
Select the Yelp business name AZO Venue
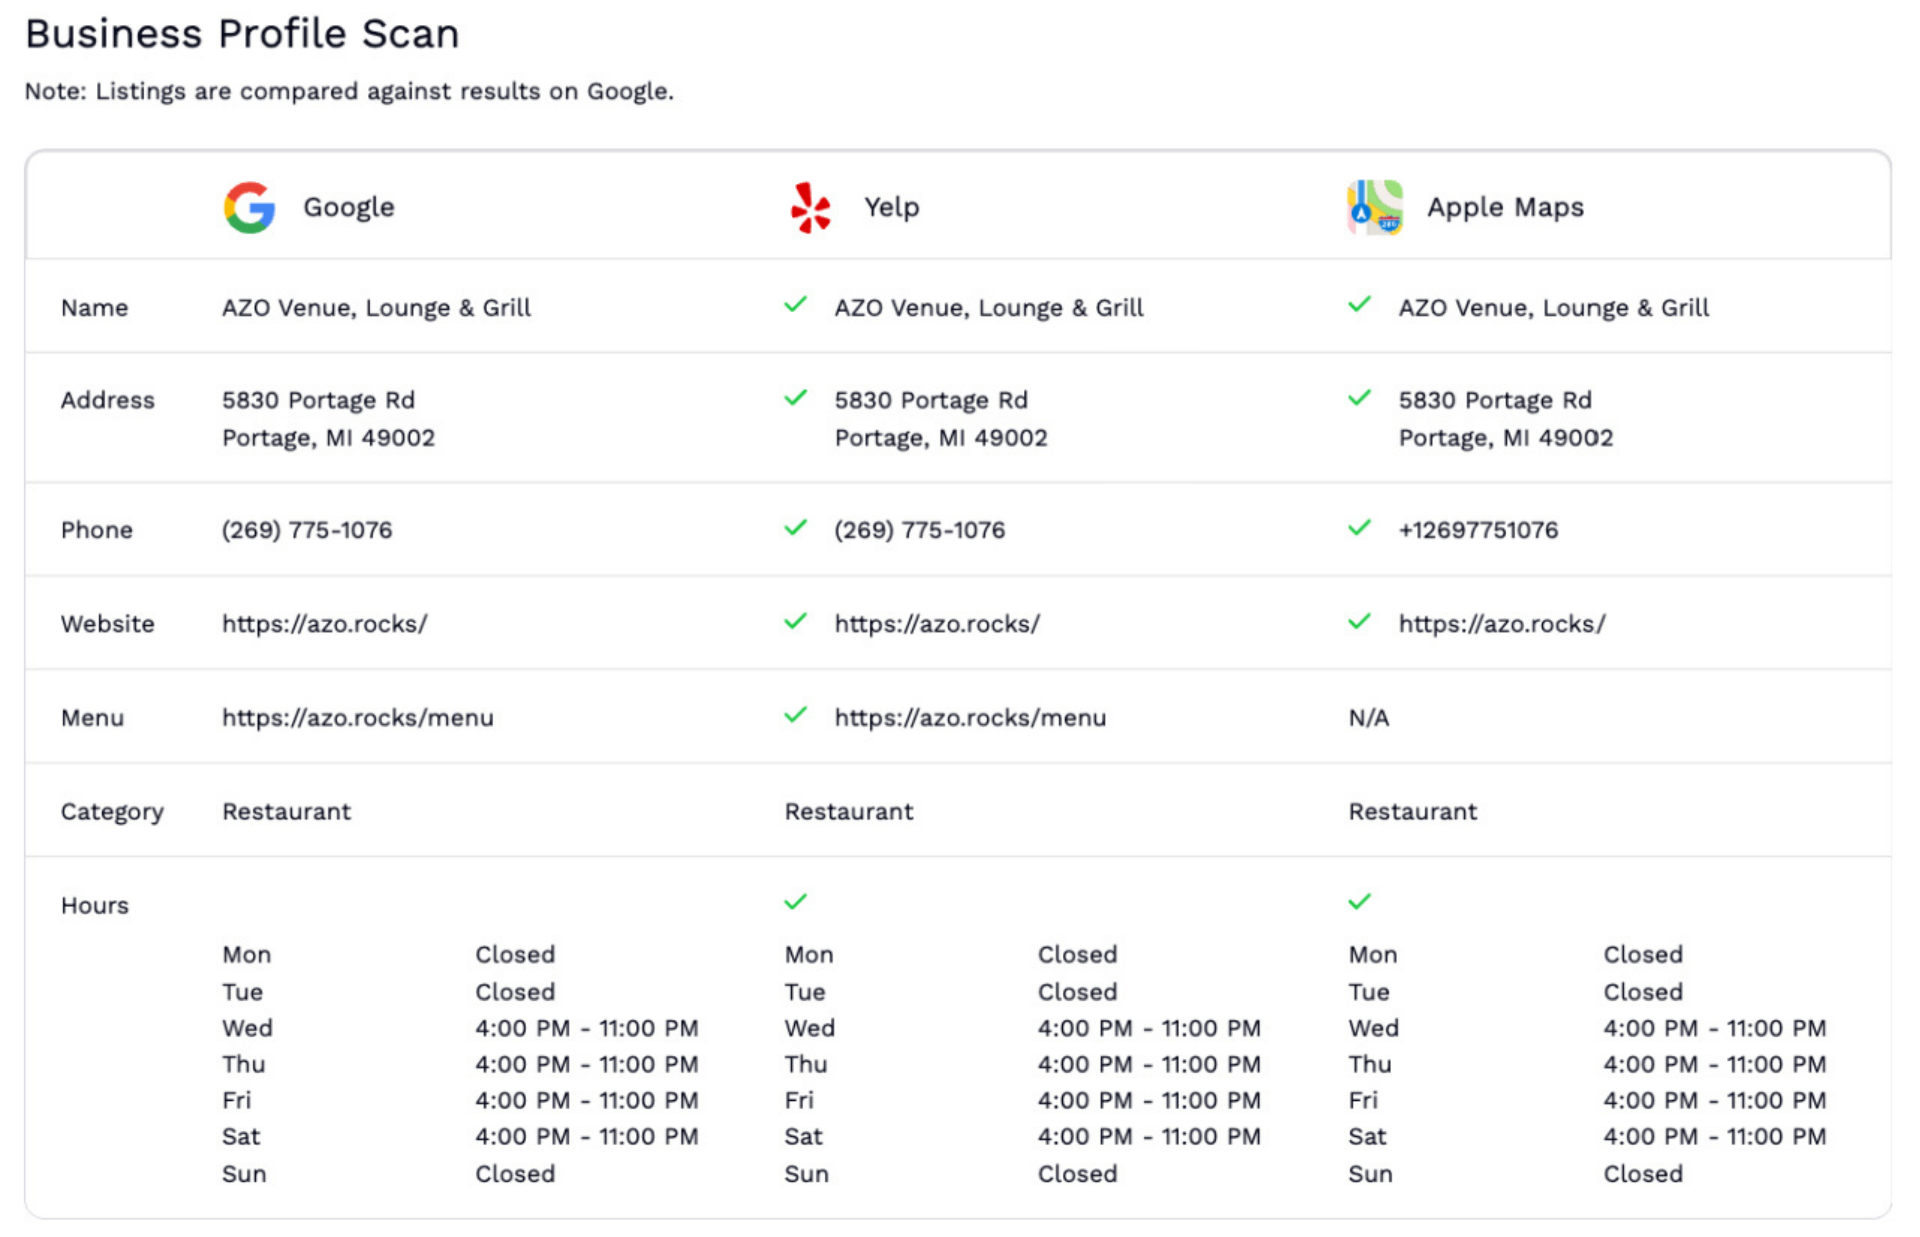pos(989,308)
